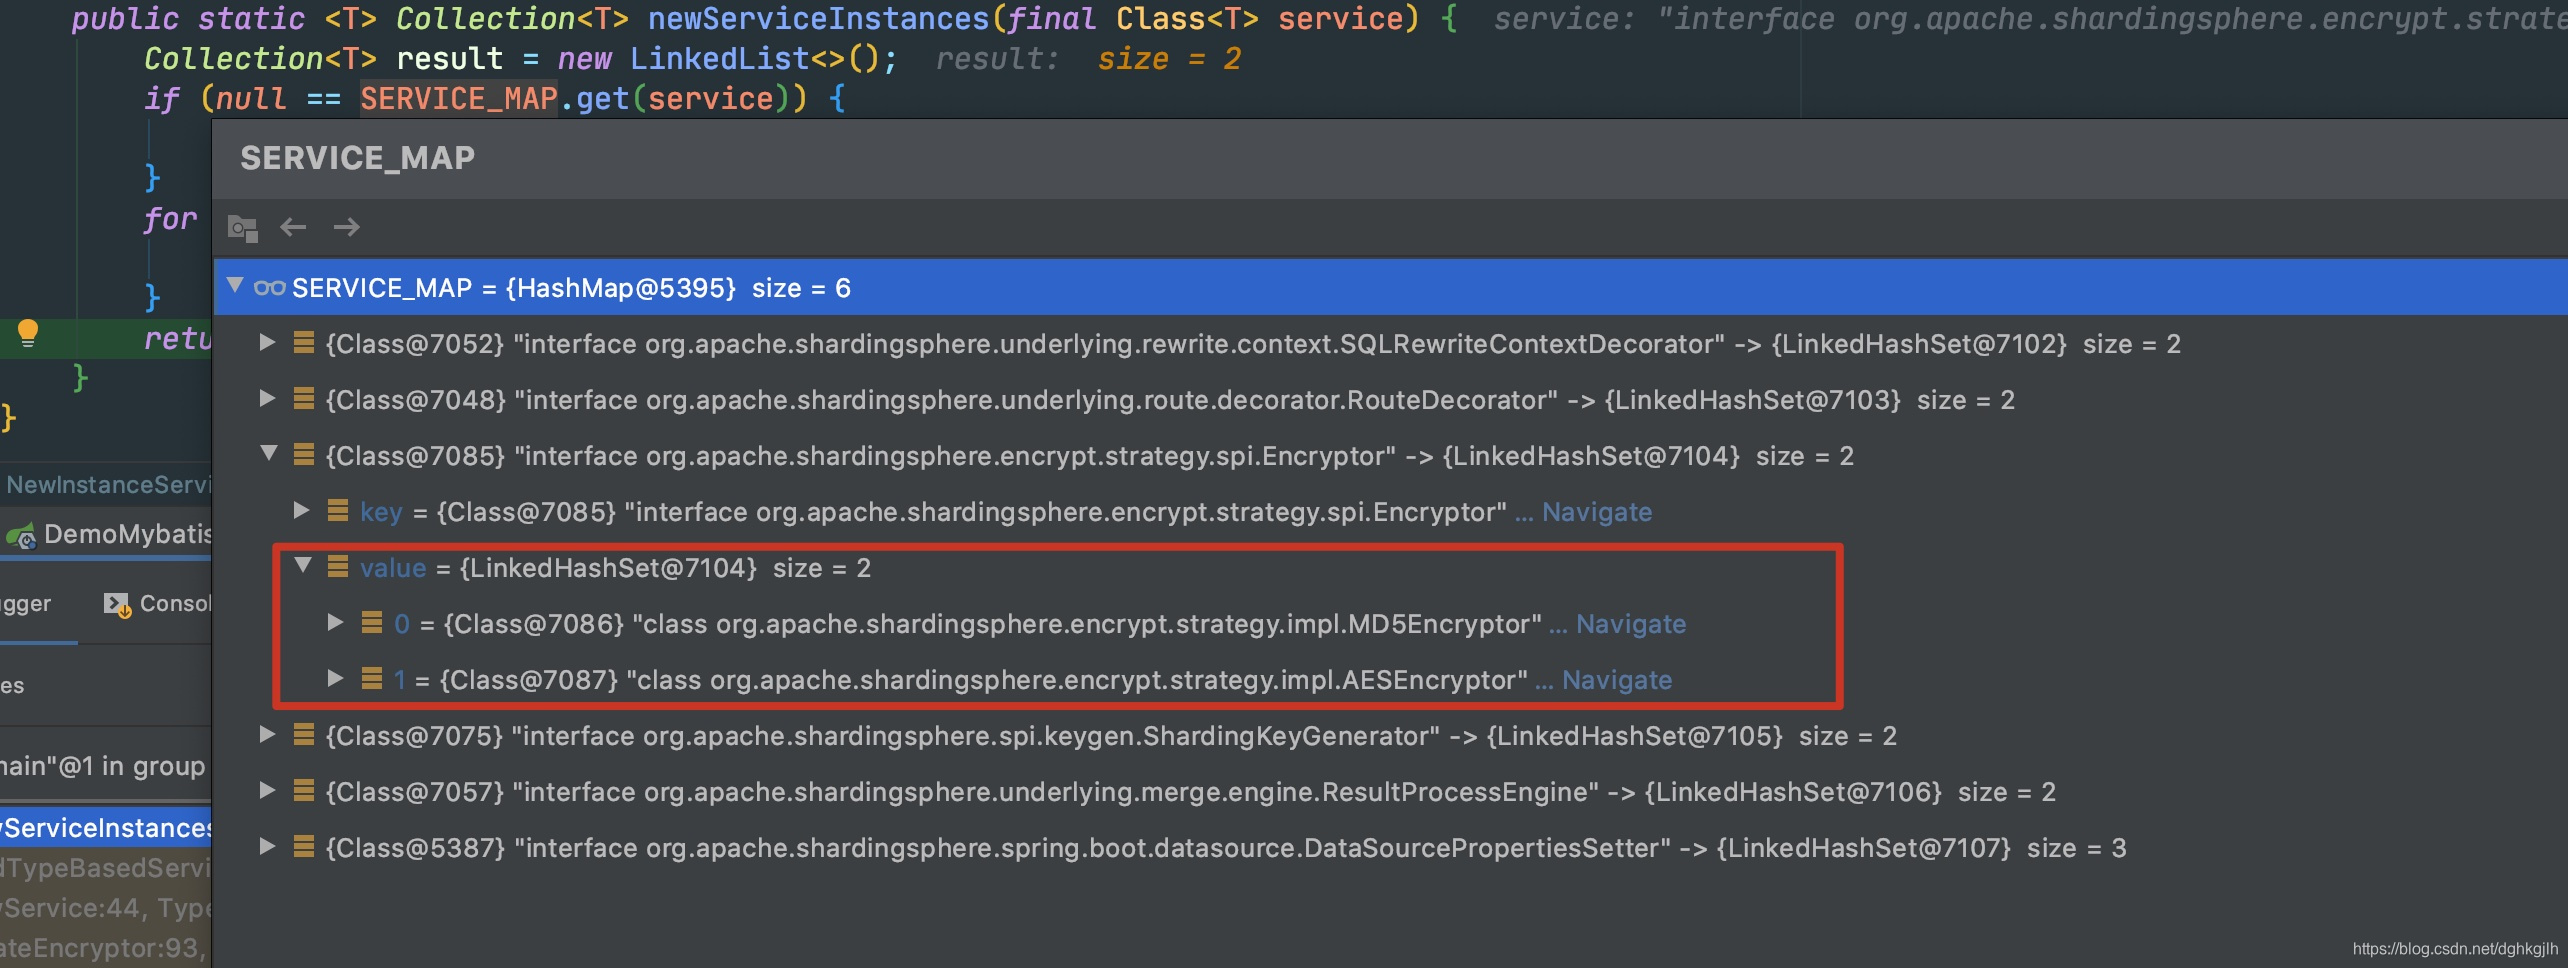The image size is (2568, 968).
Task: Click the Console tab icon
Action: tap(117, 605)
